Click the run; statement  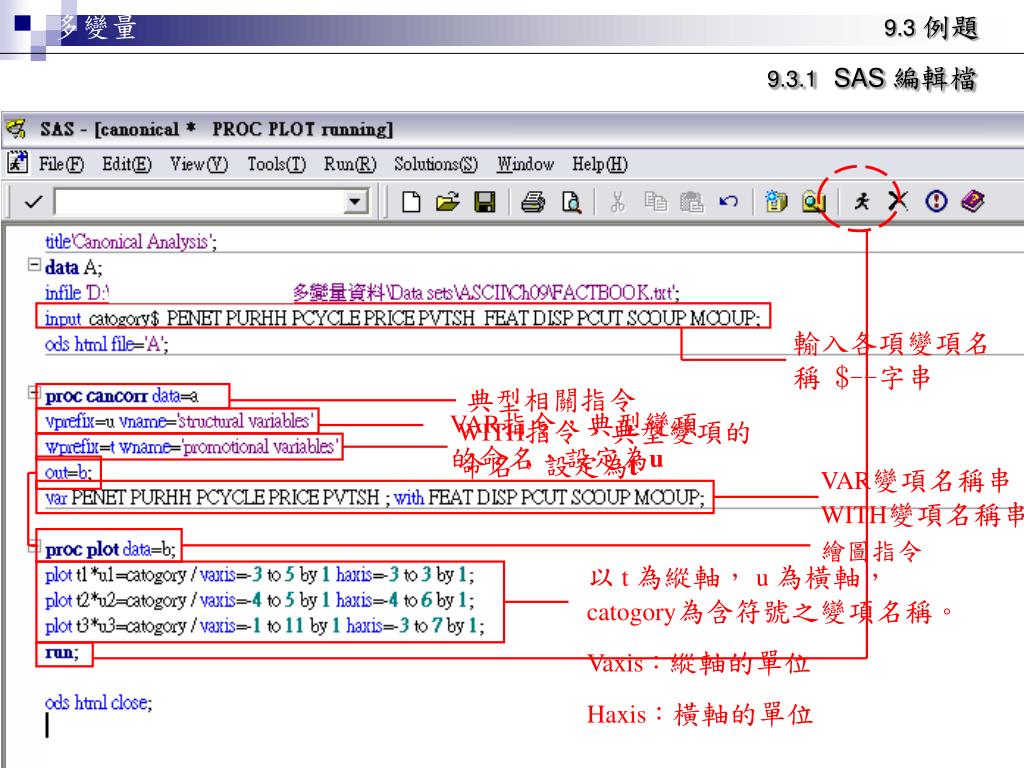pyautogui.click(x=62, y=652)
